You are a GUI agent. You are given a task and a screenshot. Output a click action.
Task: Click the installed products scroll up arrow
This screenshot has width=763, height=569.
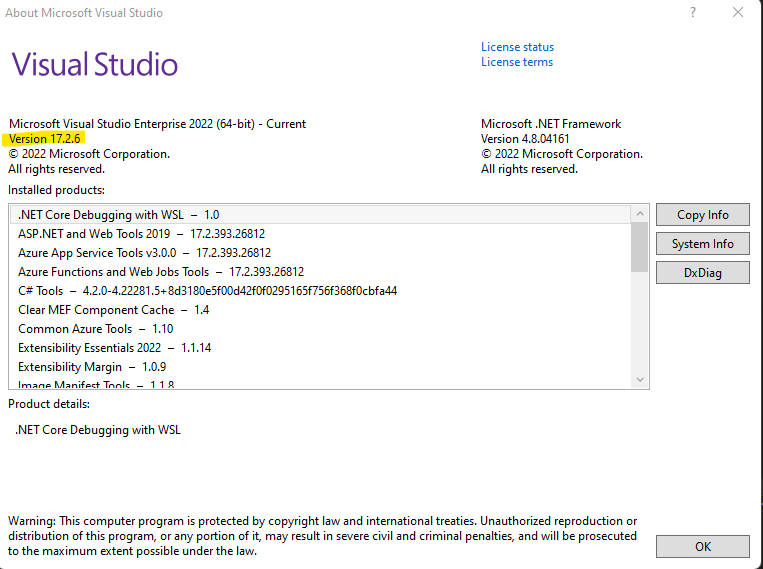(x=640, y=214)
